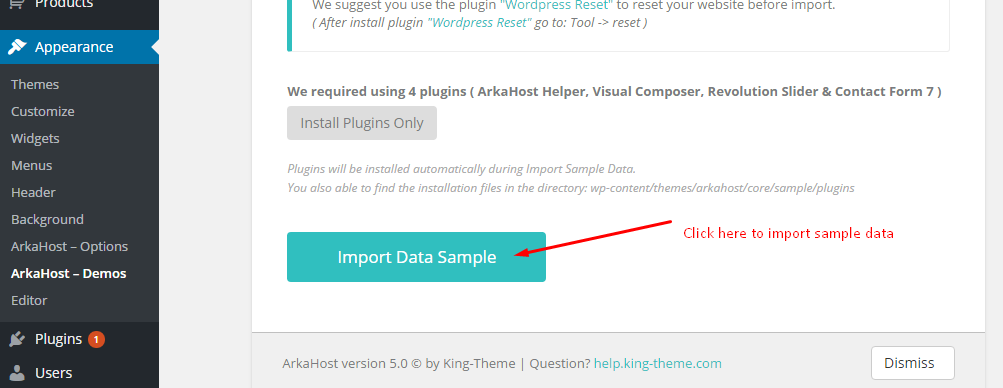Open the Themes submenu item
This screenshot has width=1003, height=388.
[x=35, y=84]
